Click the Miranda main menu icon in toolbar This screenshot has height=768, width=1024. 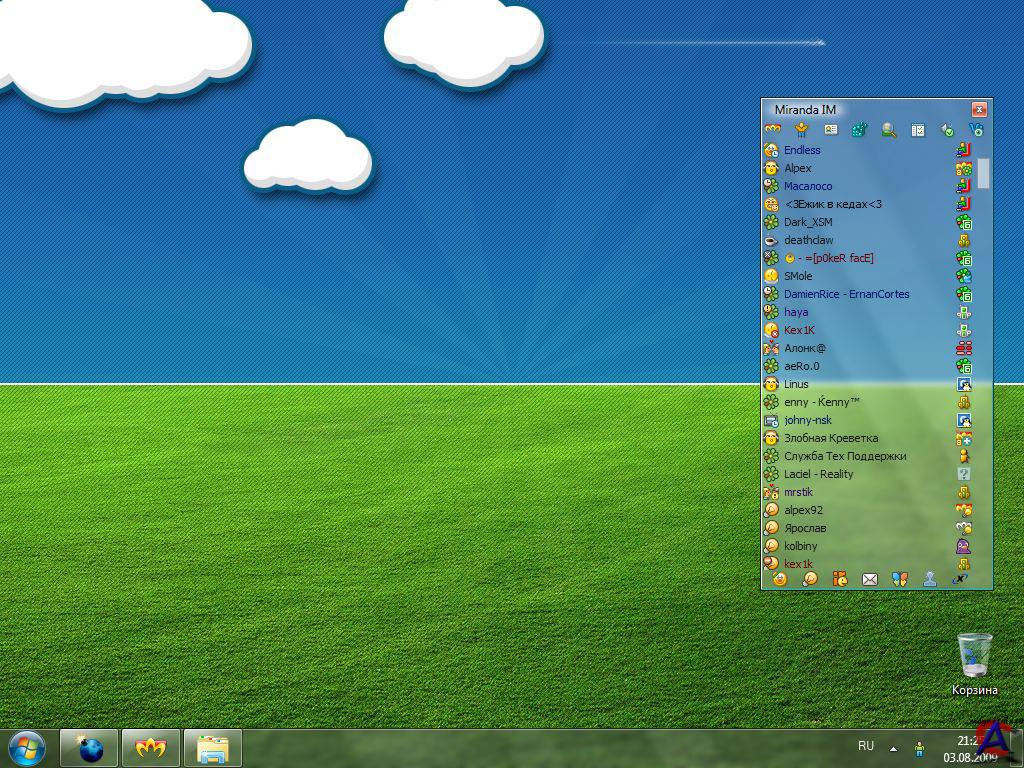click(772, 130)
